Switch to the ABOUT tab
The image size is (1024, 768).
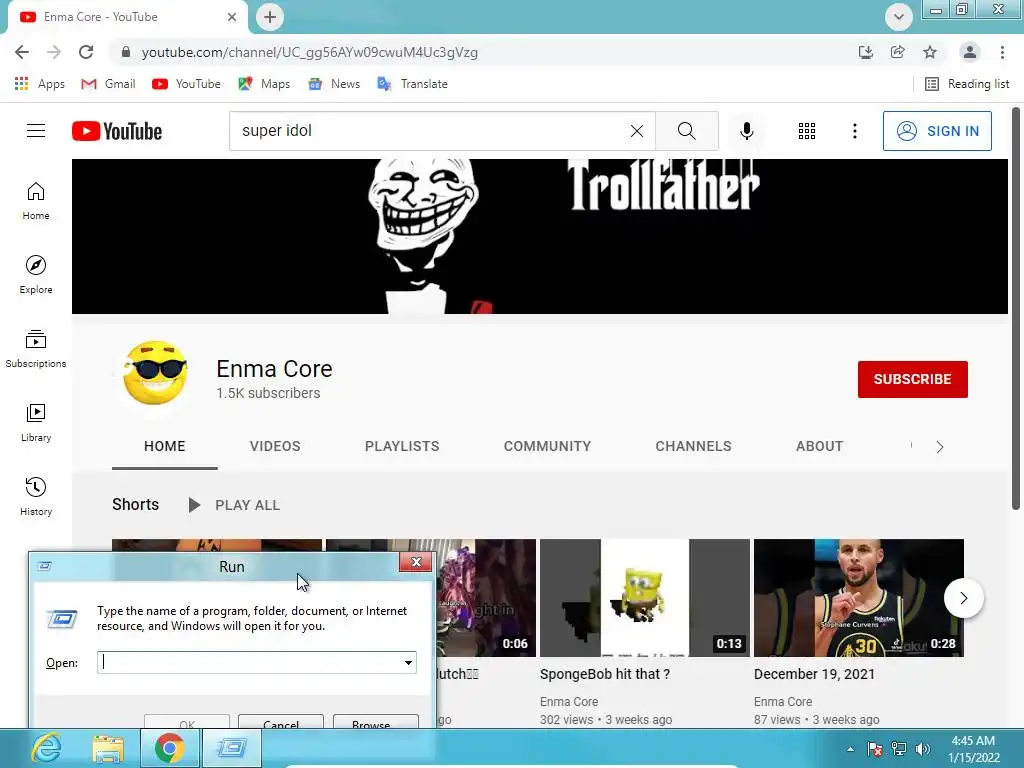819,446
